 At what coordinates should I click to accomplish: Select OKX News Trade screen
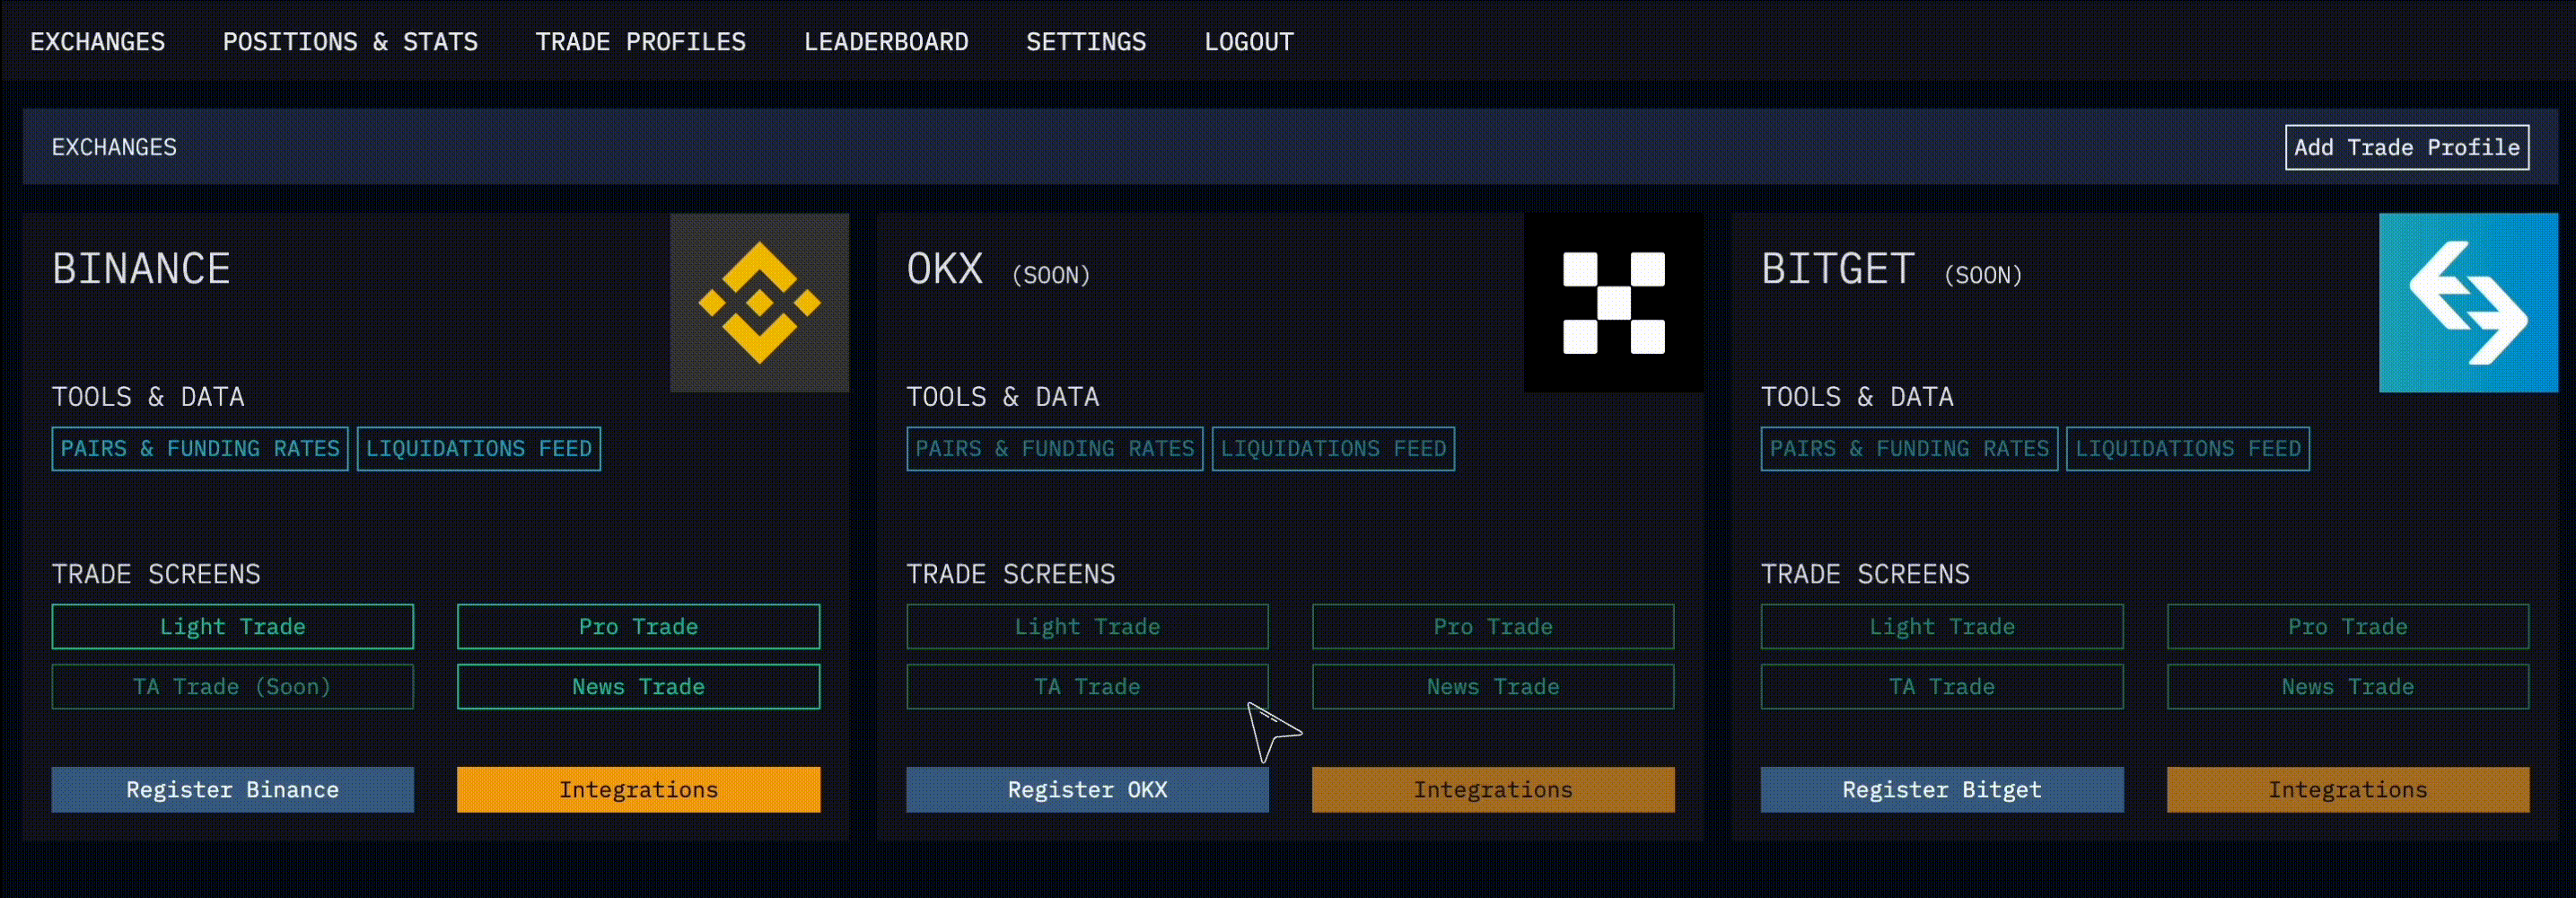[x=1493, y=686]
